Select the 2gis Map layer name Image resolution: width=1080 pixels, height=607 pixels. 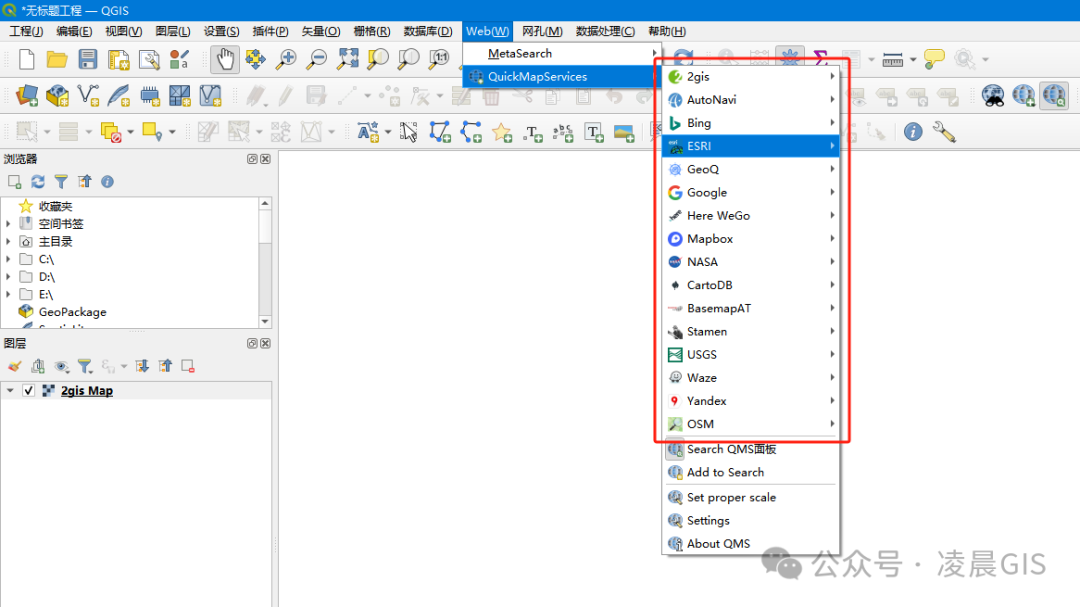click(x=87, y=391)
